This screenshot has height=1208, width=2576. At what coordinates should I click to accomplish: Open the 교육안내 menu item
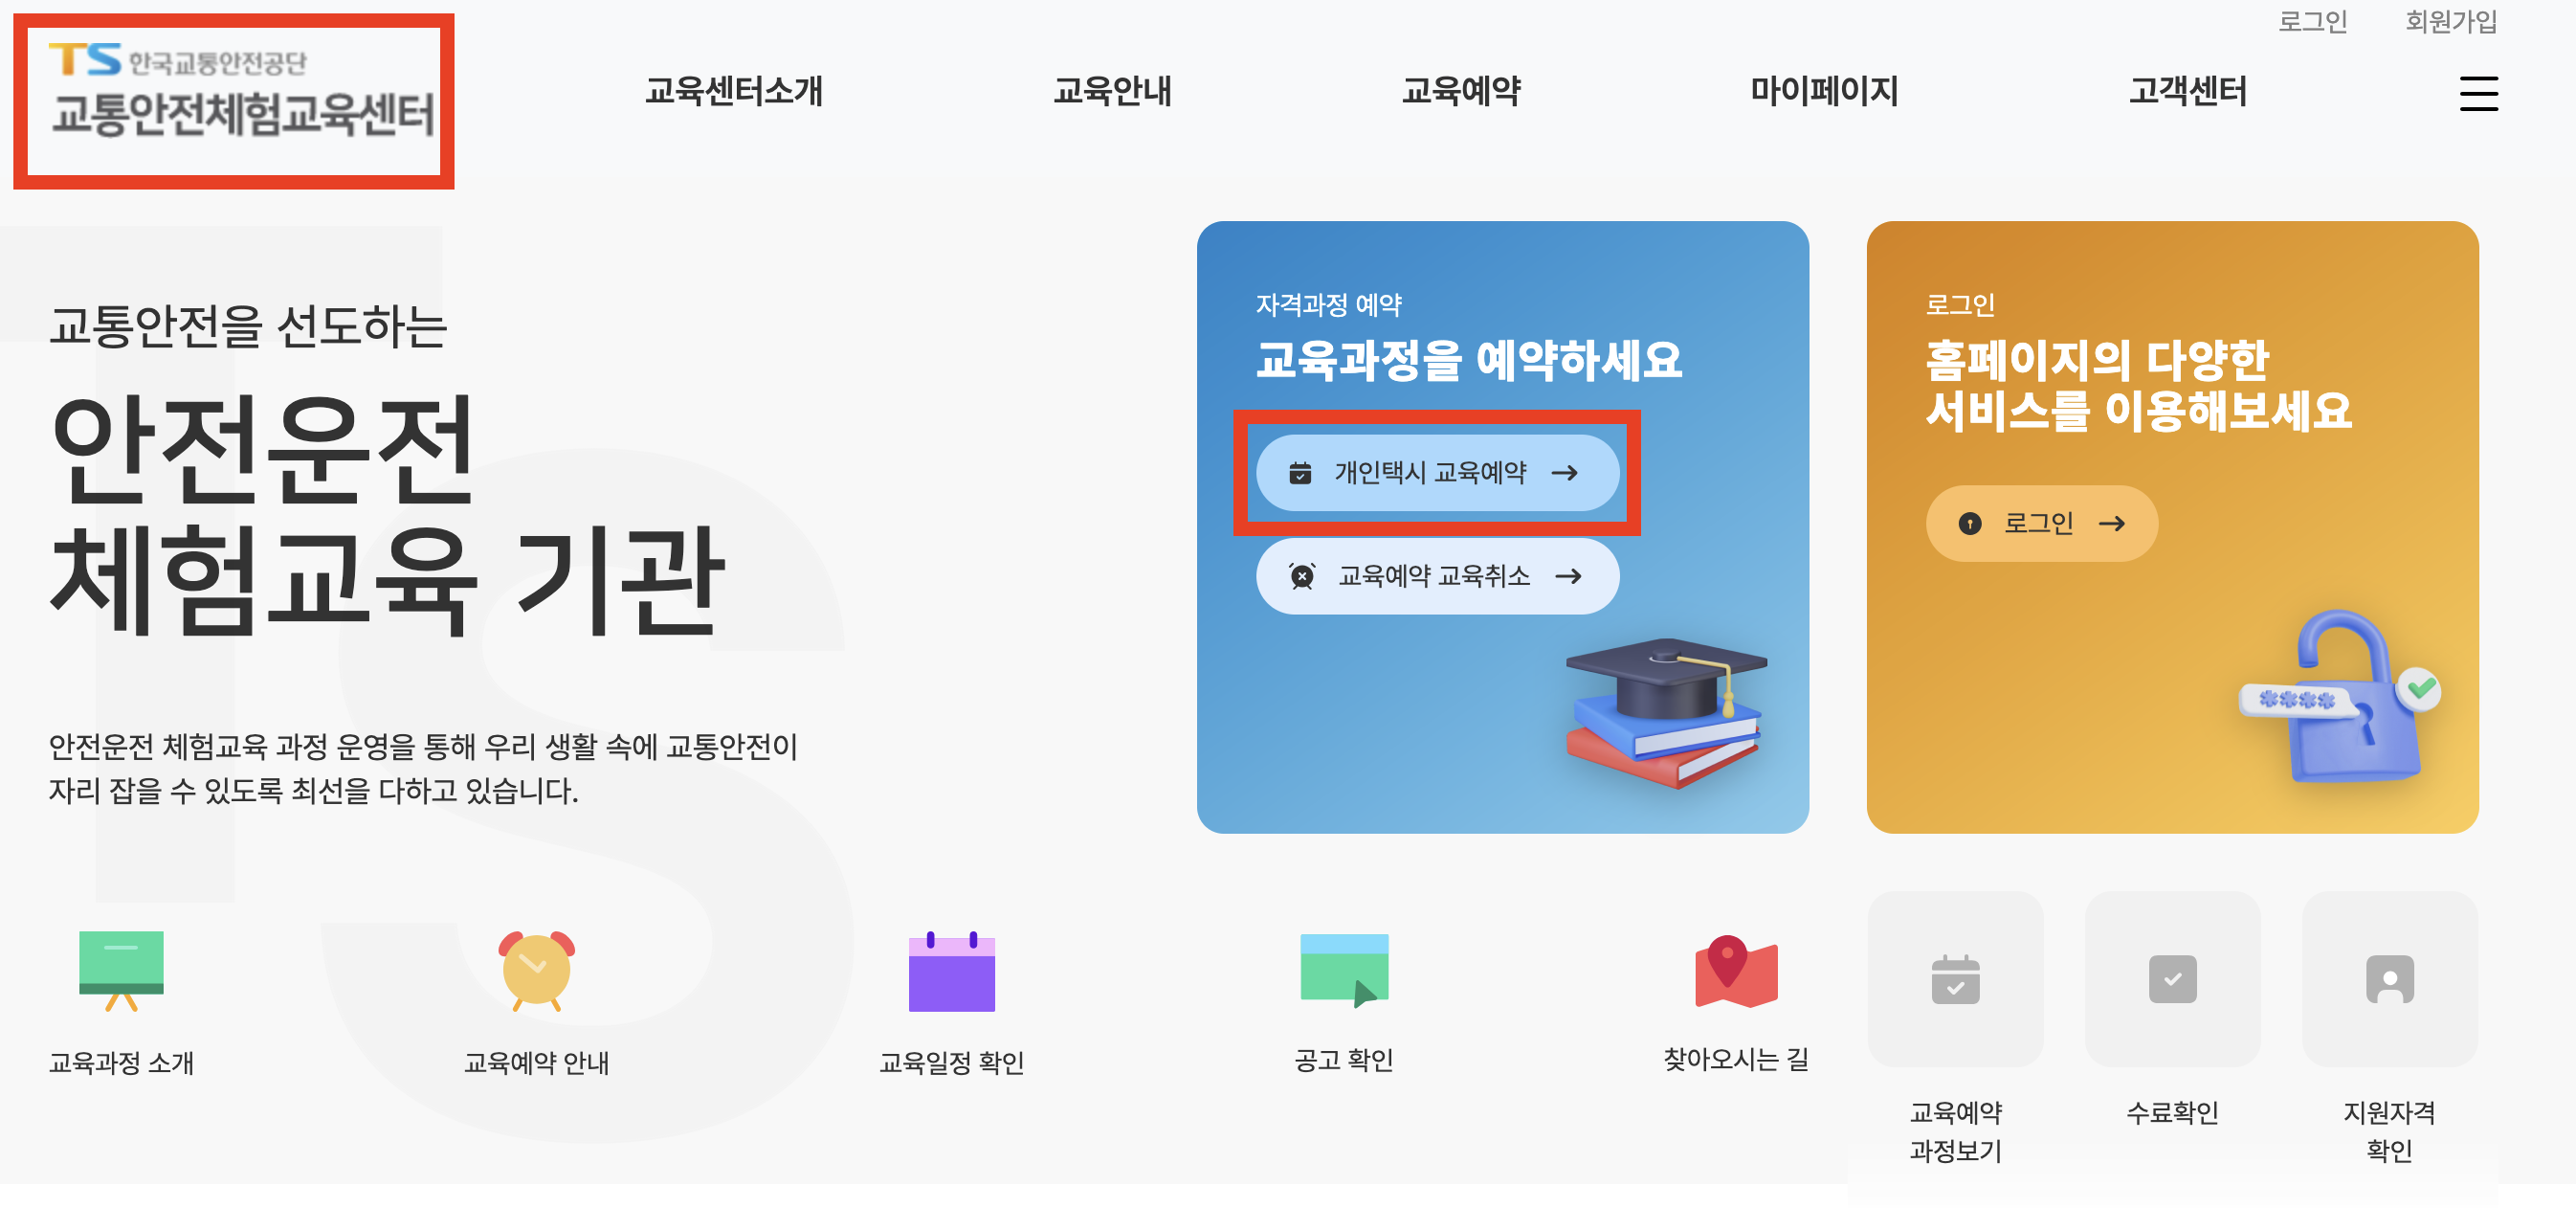[1112, 91]
